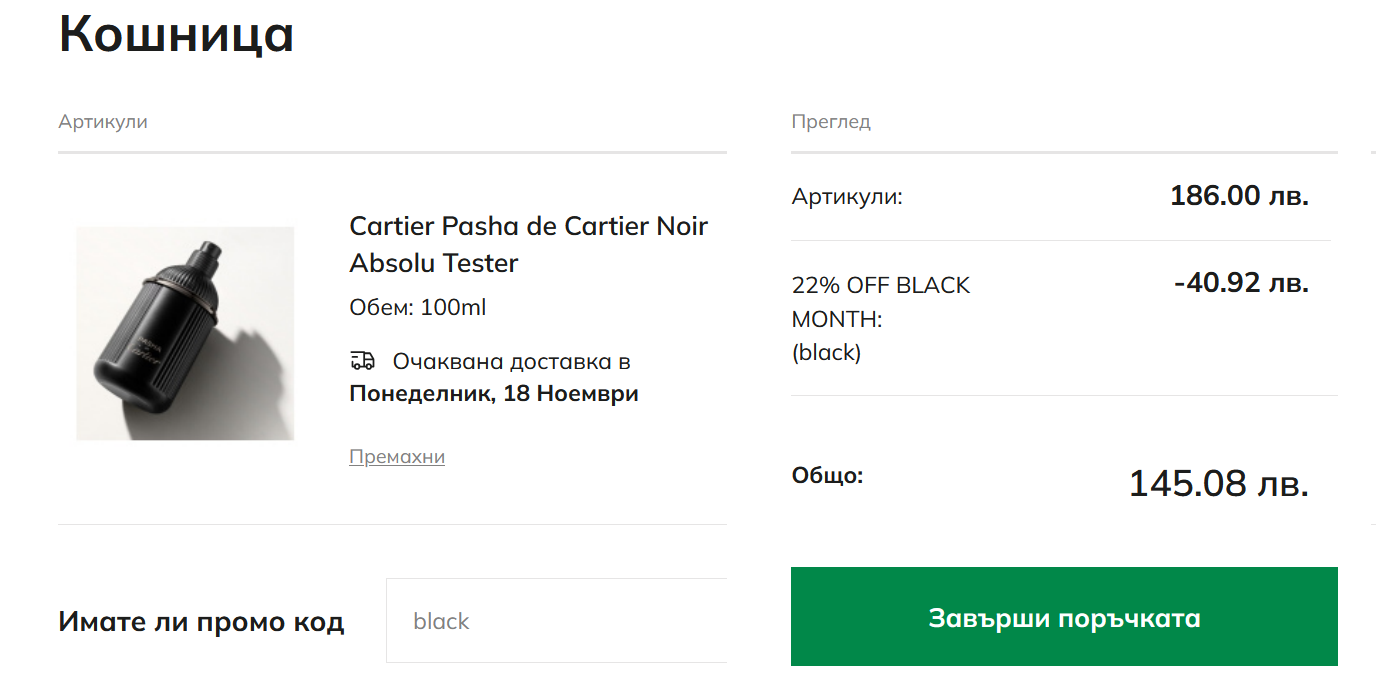Select the 145.08 лв. total price

[1218, 484]
